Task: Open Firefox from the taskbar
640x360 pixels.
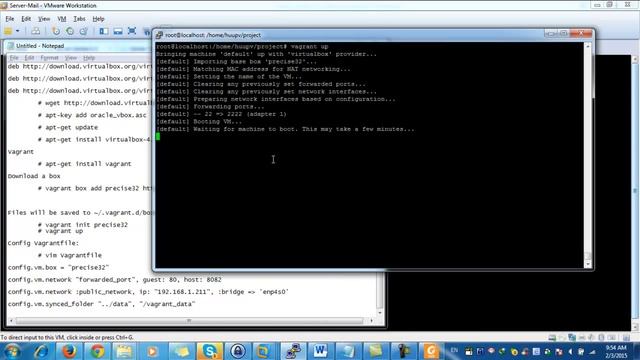Action: [69, 351]
